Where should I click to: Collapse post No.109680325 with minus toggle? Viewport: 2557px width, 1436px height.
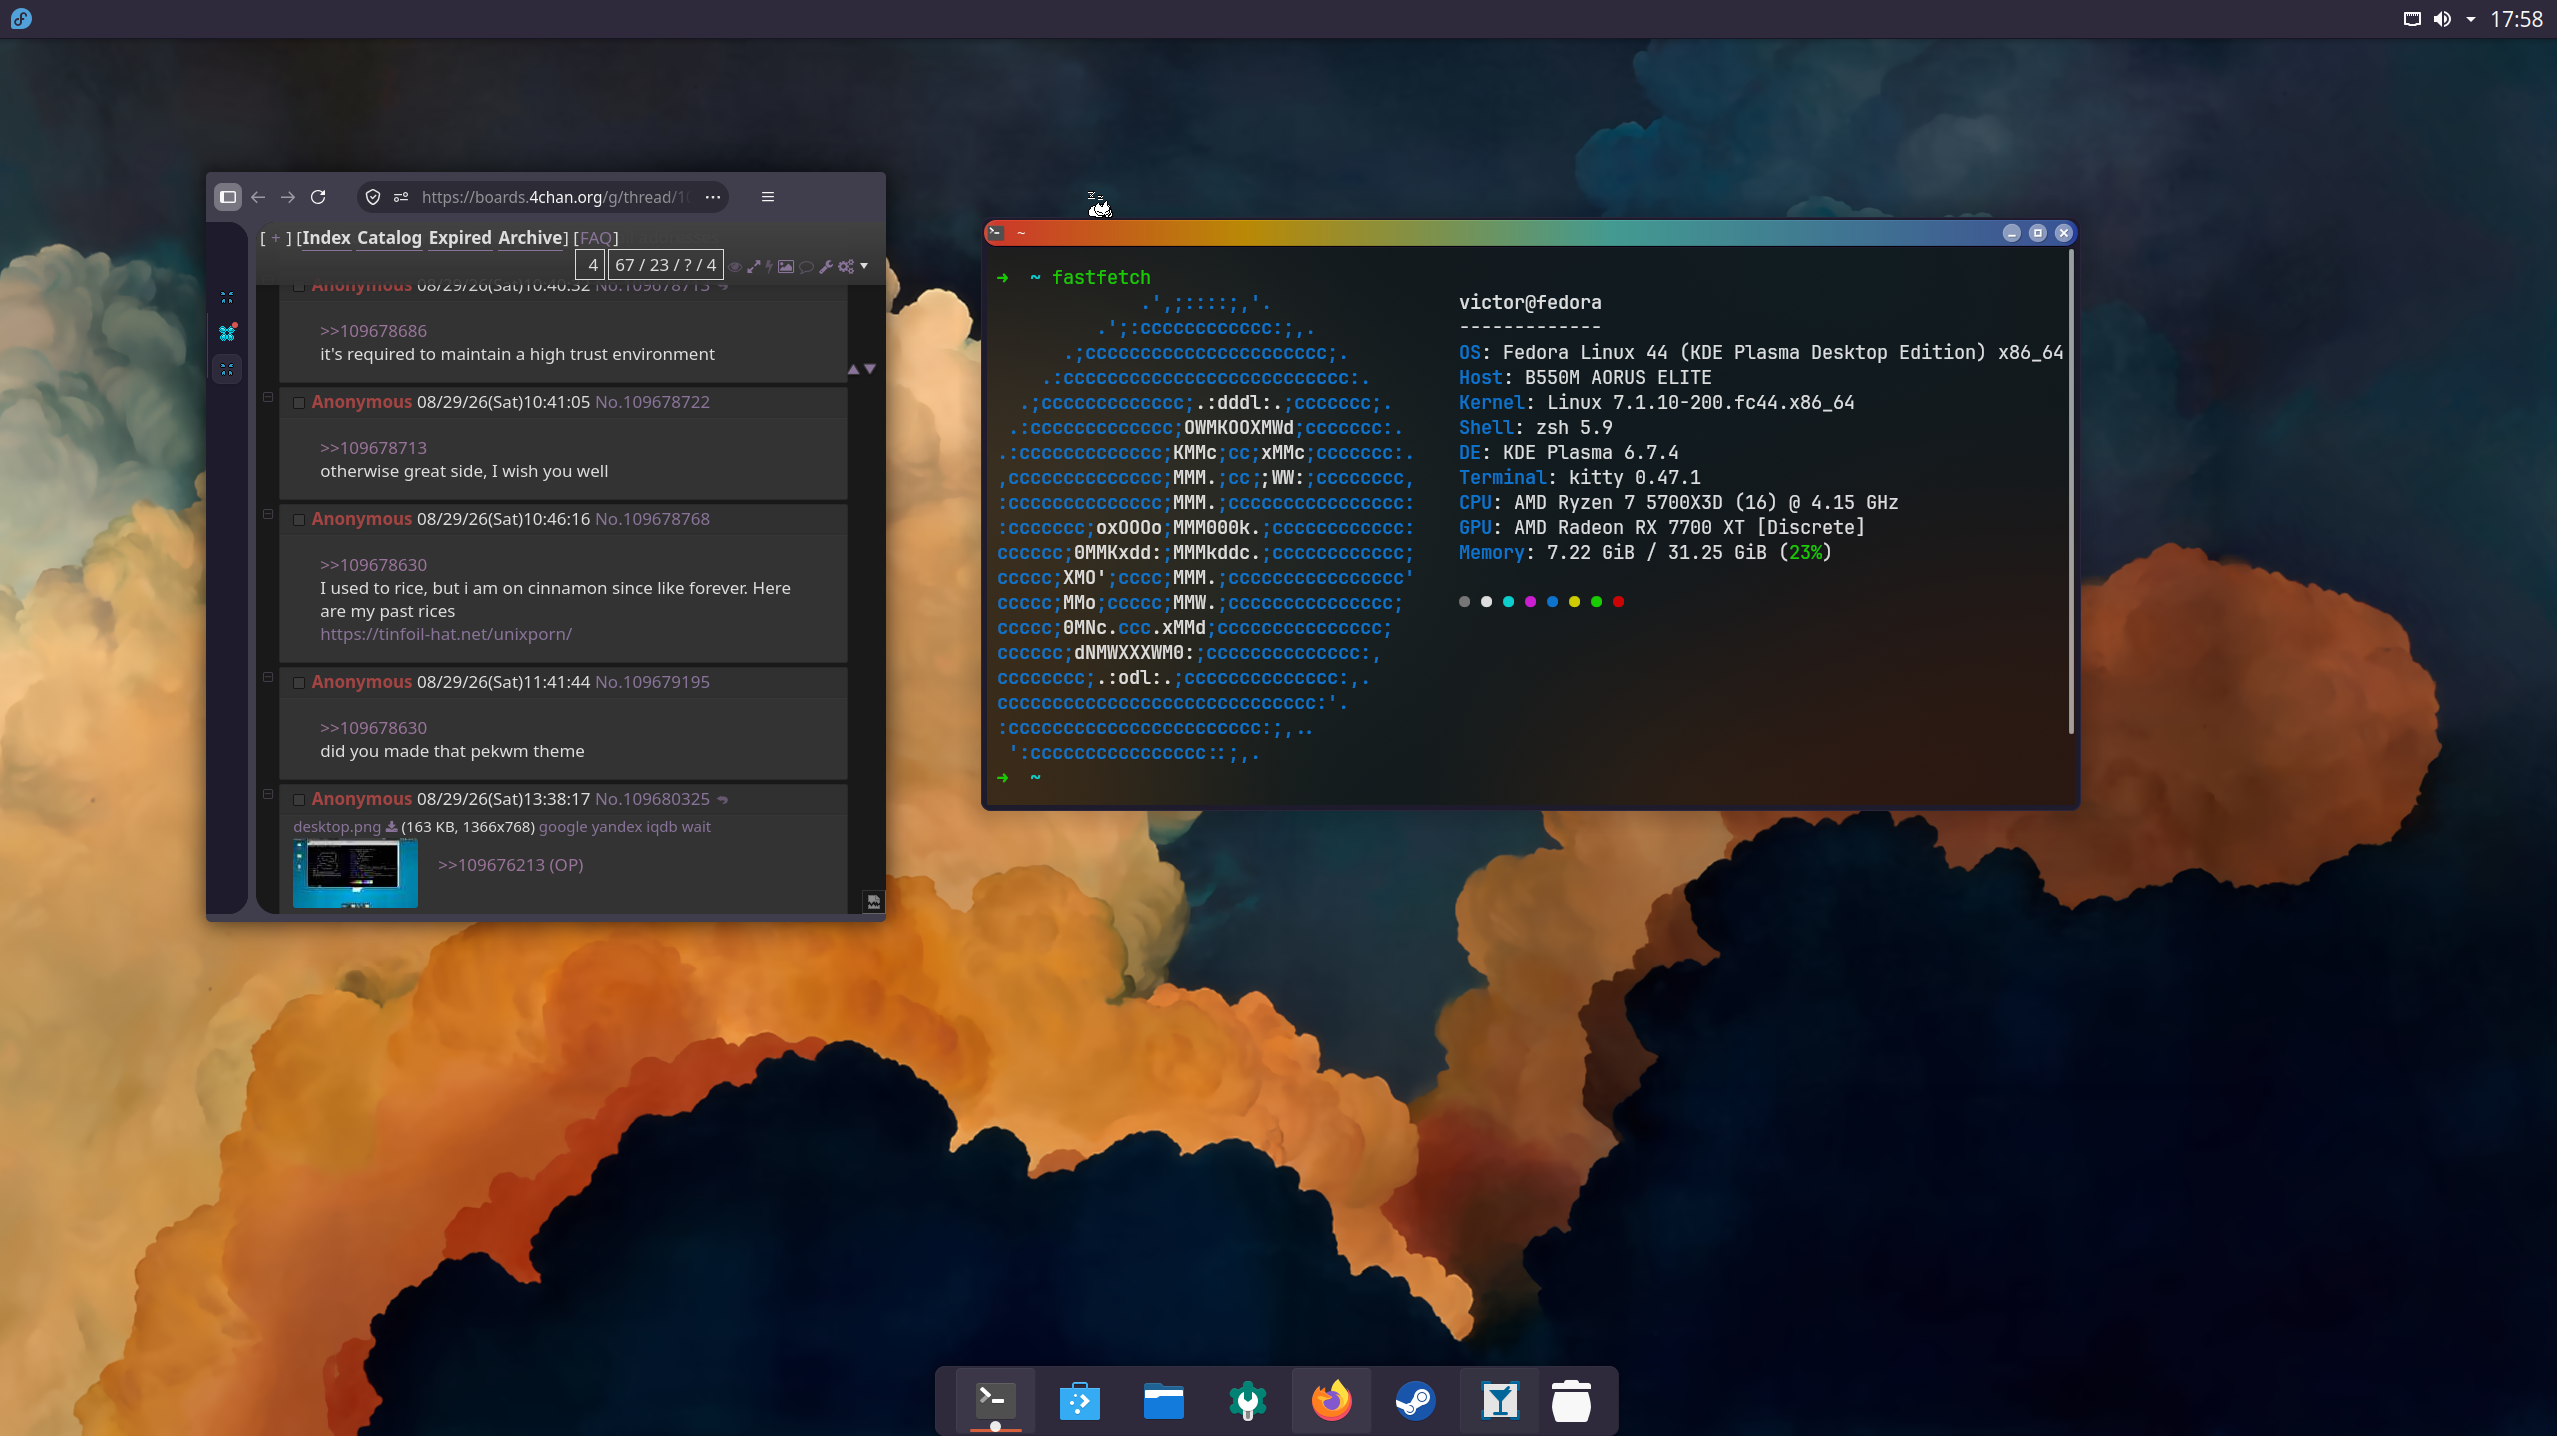268,794
